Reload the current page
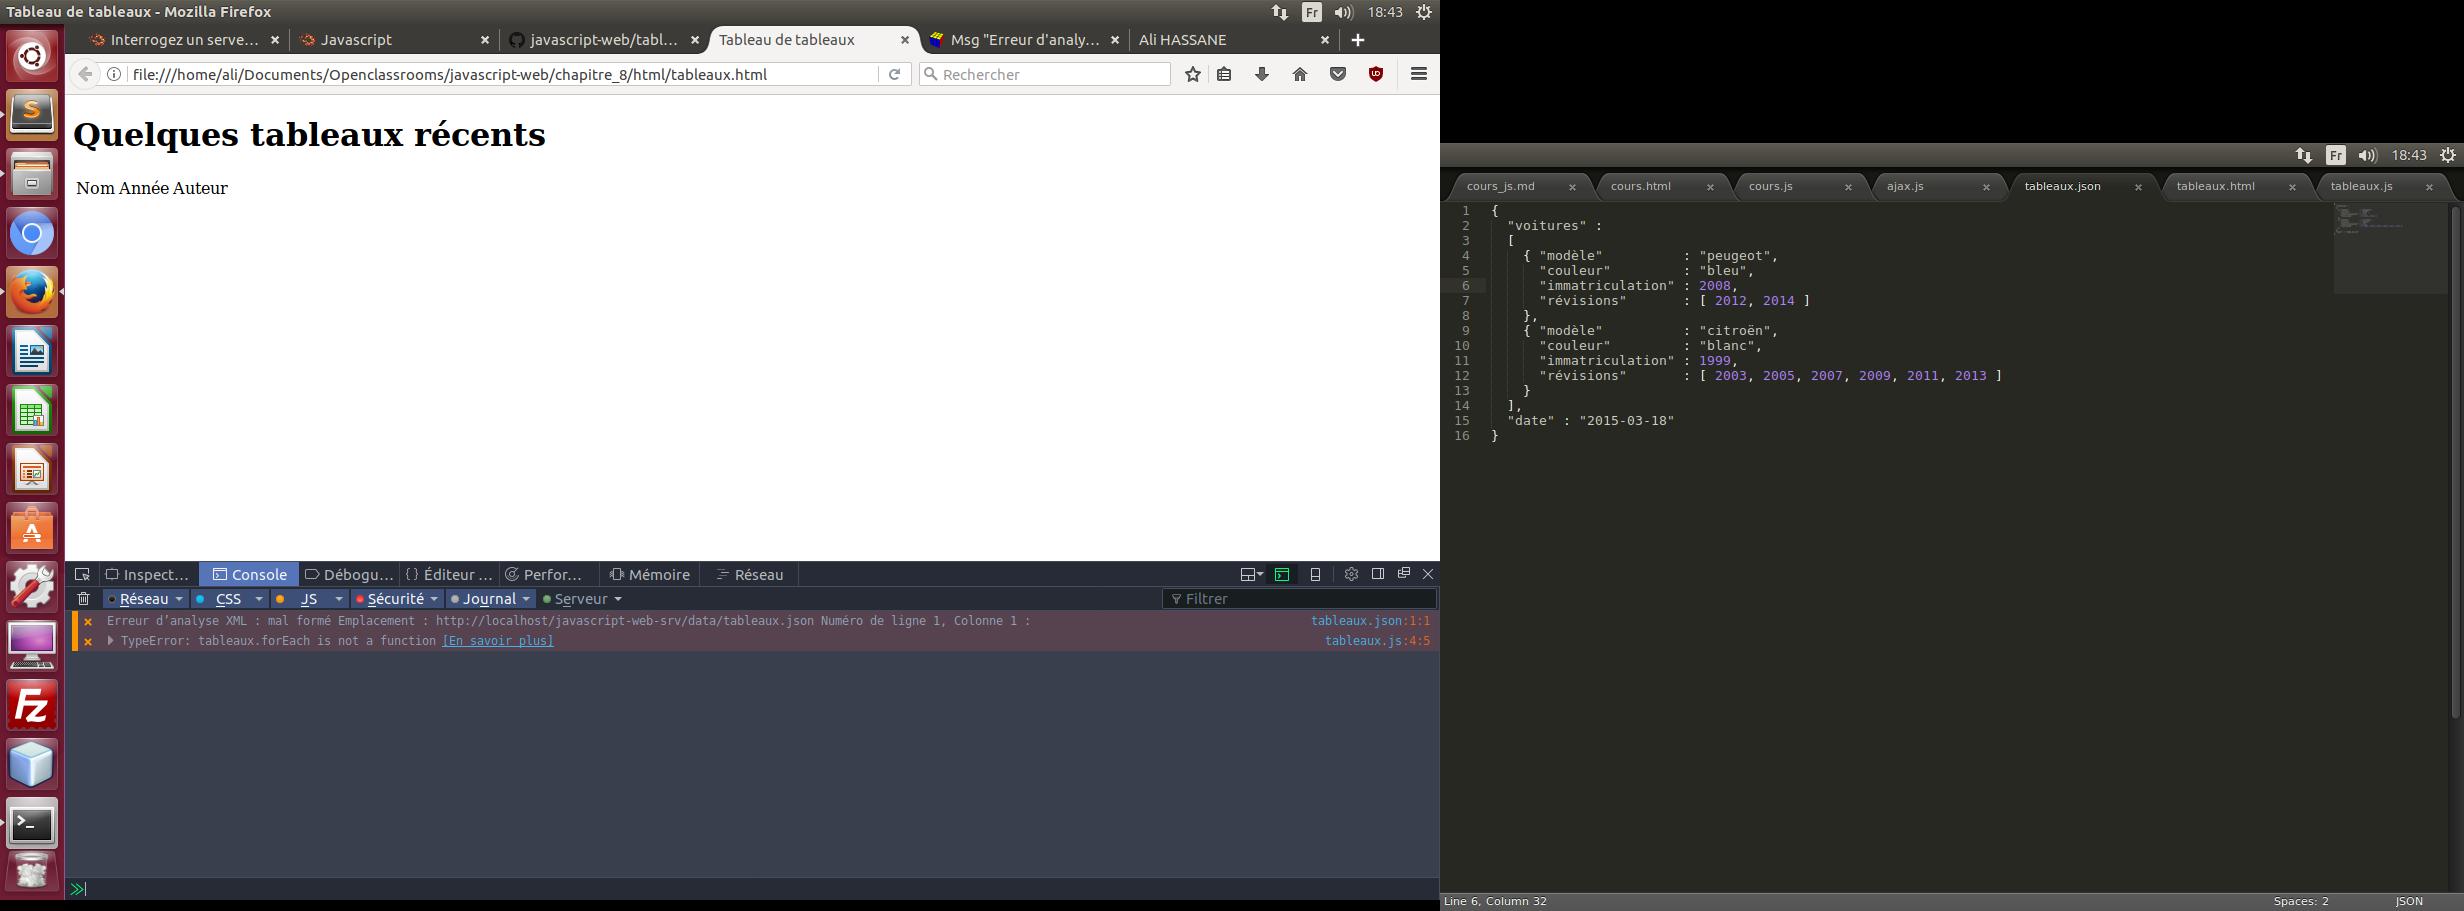Viewport: 2464px width, 911px height. coord(895,74)
